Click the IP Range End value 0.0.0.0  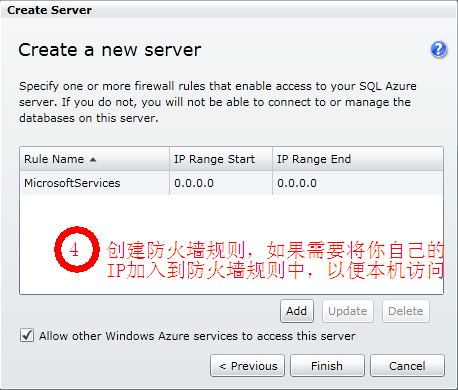coord(297,183)
